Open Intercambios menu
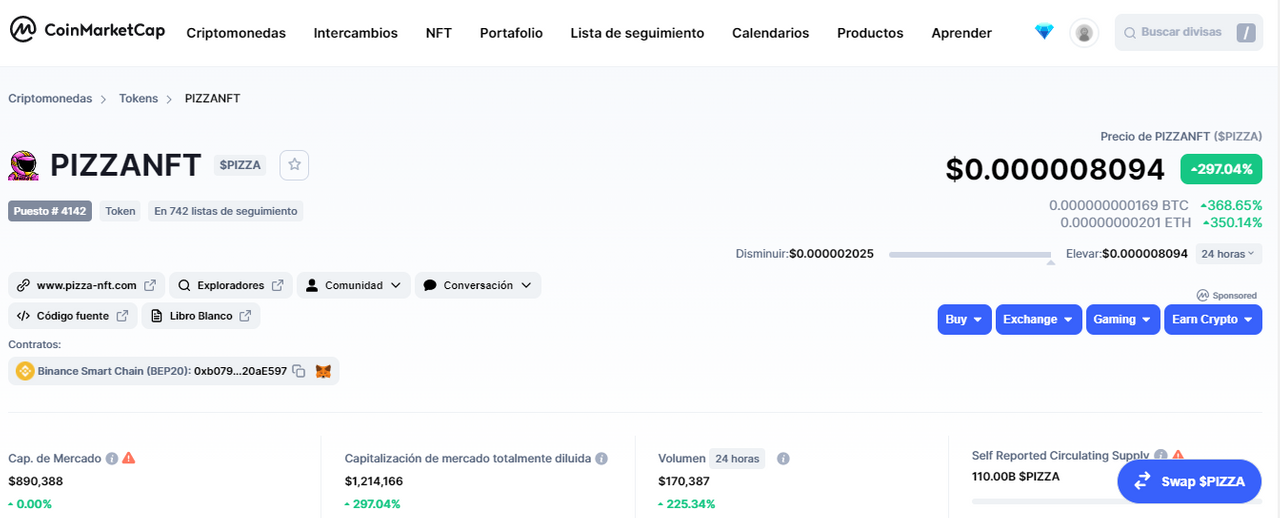This screenshot has height=518, width=1280. tap(355, 33)
